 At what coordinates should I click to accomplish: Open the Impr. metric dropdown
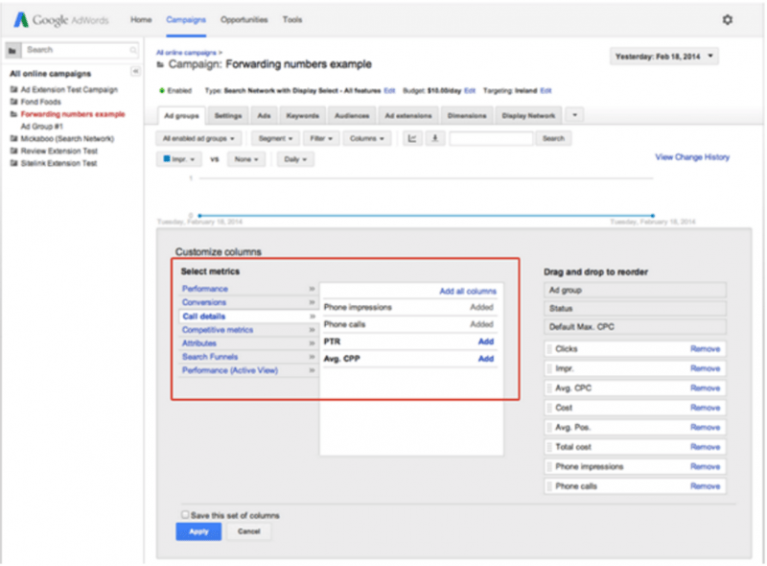pyautogui.click(x=179, y=159)
